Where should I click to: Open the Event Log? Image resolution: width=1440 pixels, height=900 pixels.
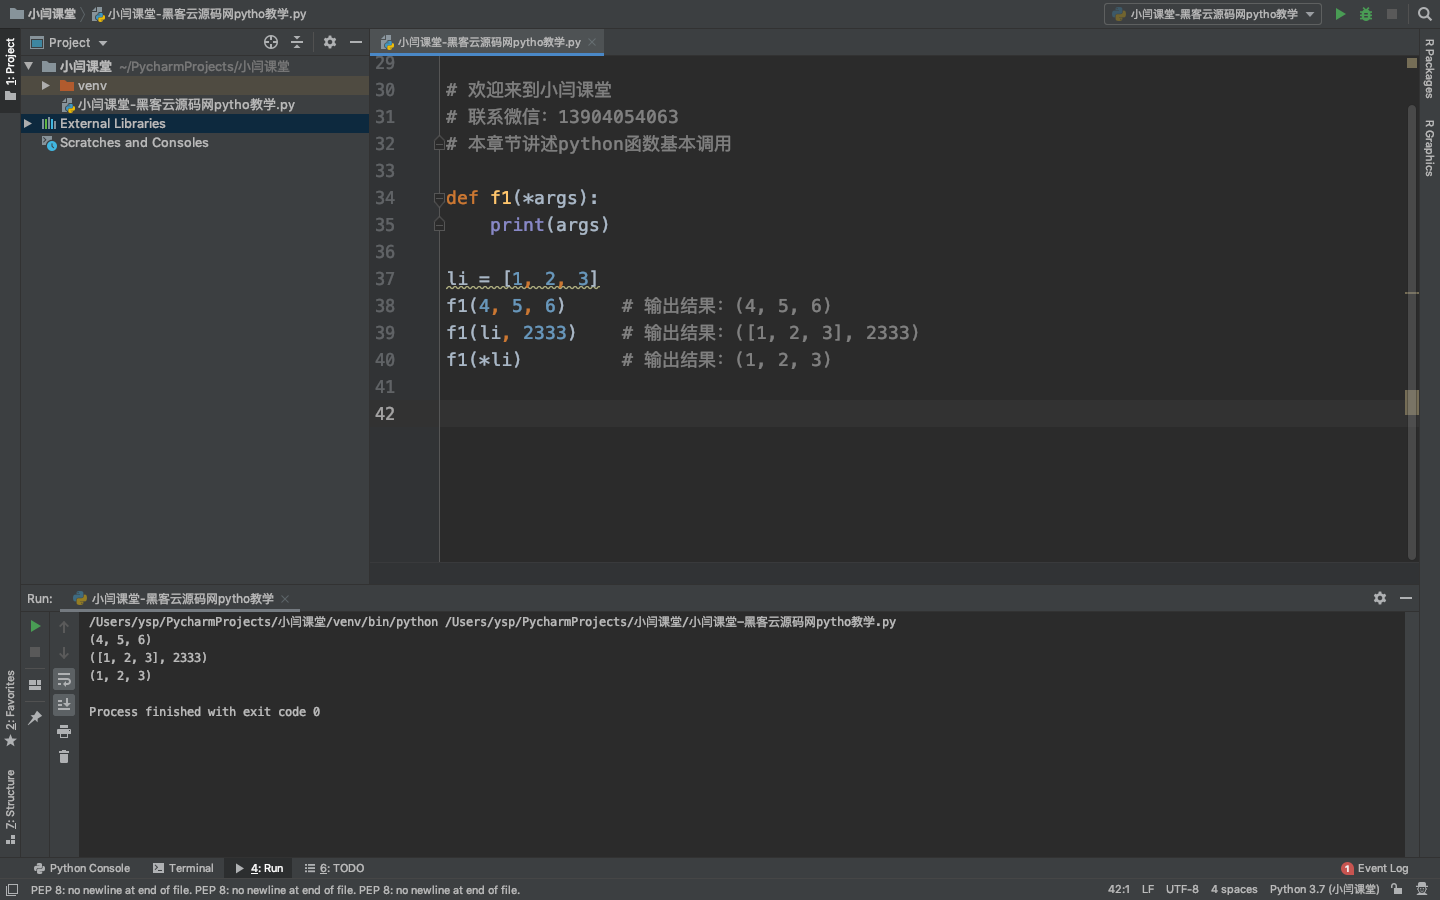click(x=1375, y=868)
